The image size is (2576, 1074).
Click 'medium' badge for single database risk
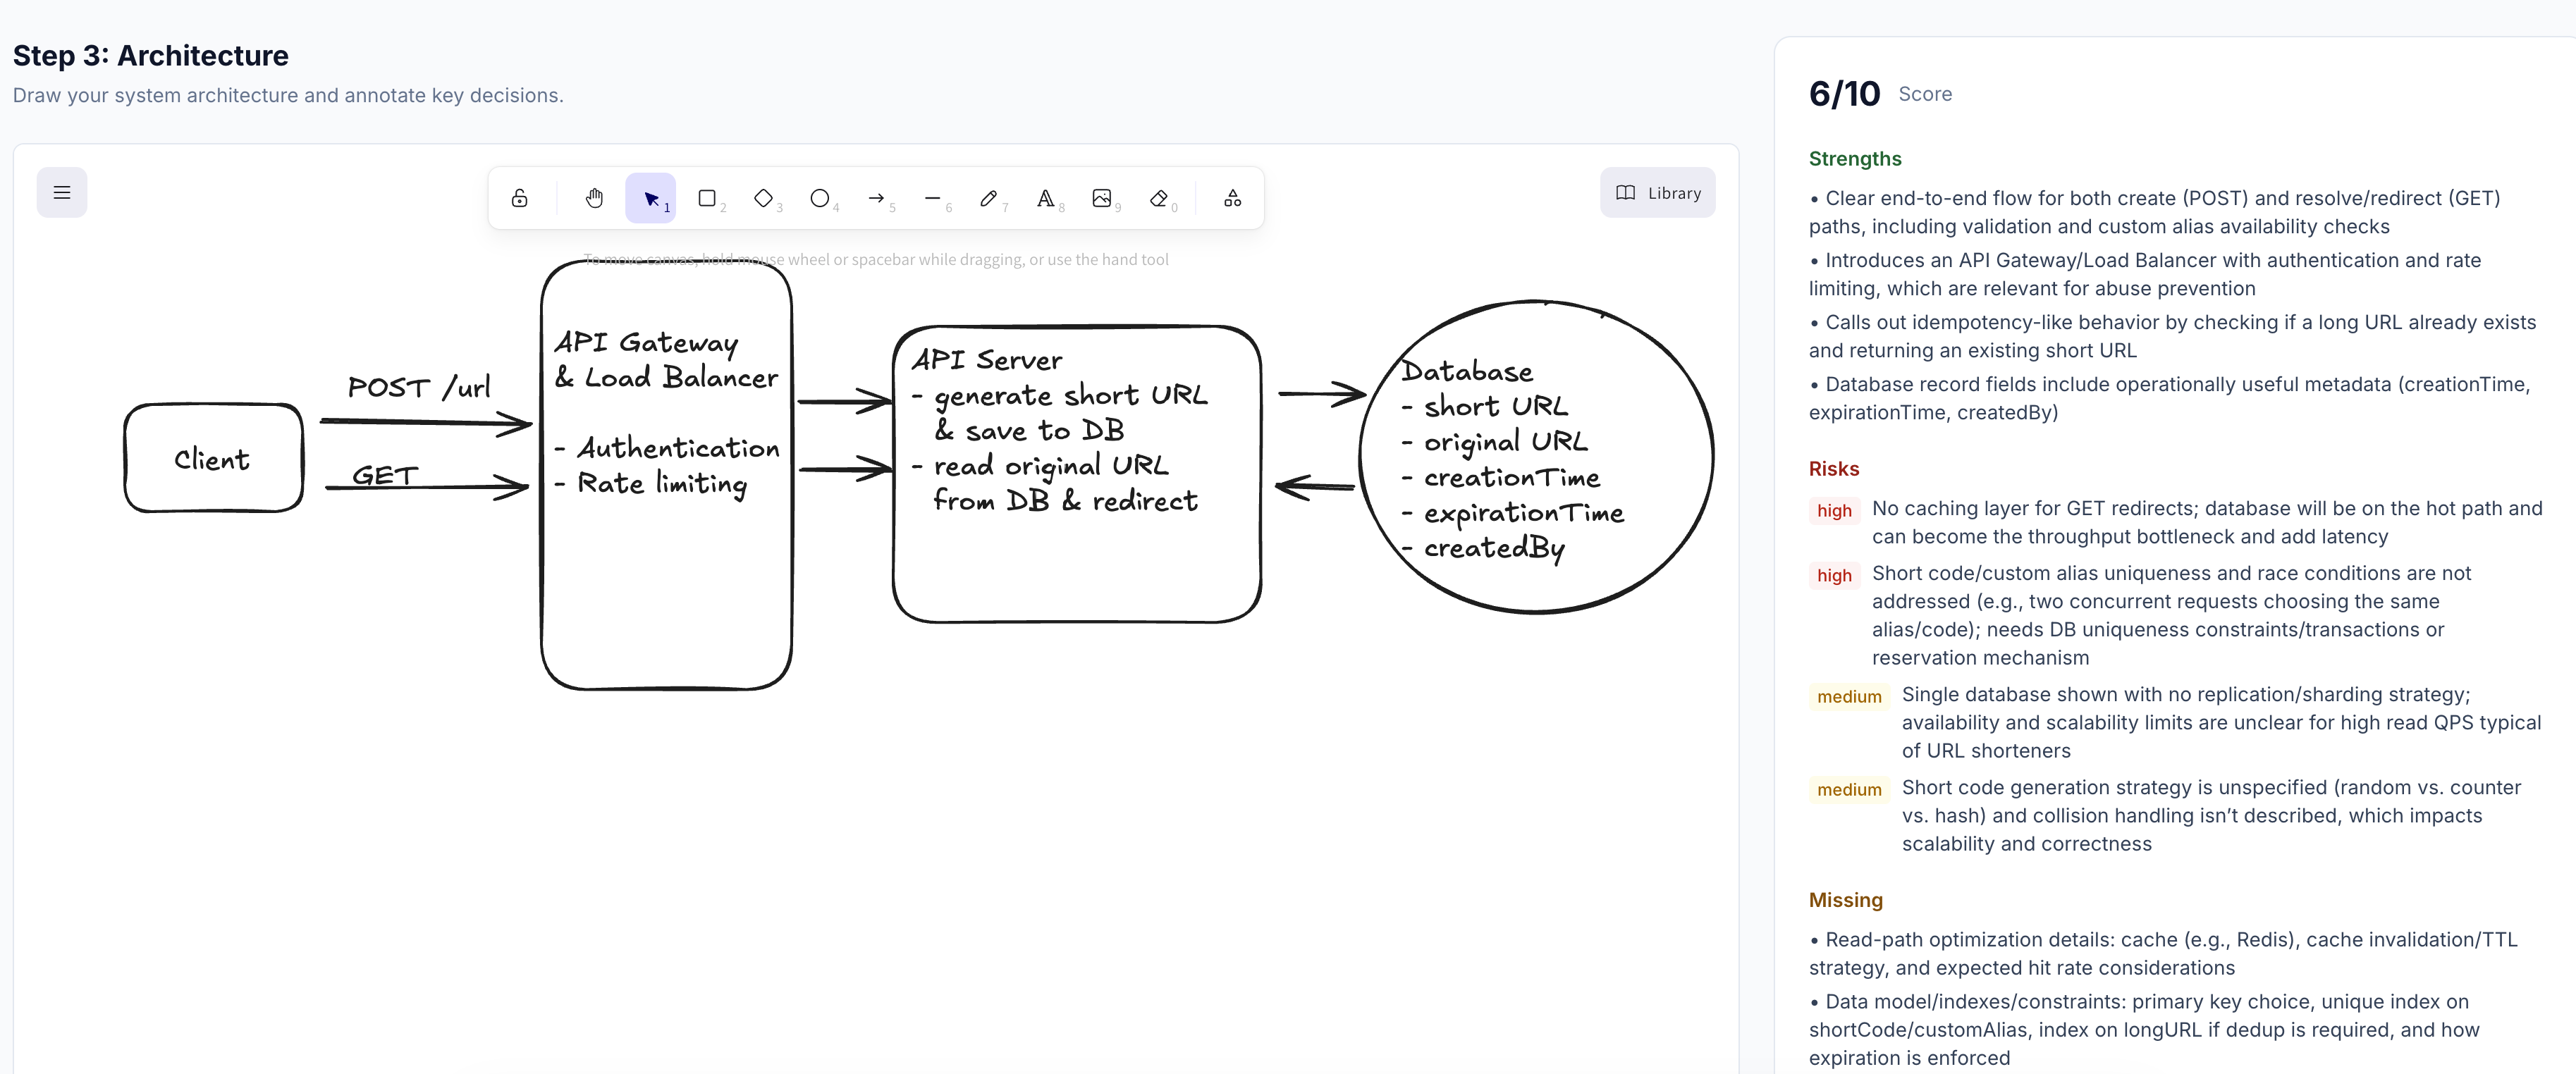click(1849, 696)
